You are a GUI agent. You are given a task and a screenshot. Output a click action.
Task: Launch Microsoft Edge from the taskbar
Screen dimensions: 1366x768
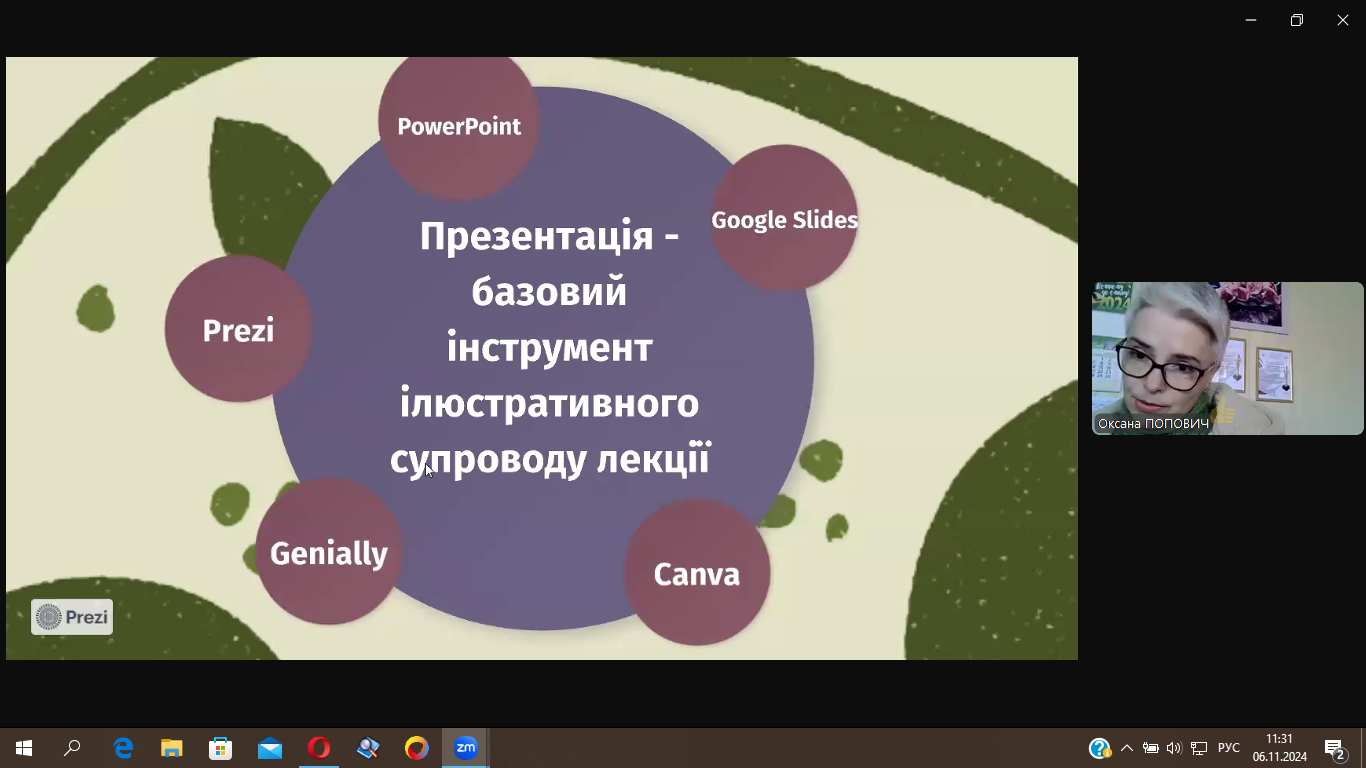click(123, 748)
